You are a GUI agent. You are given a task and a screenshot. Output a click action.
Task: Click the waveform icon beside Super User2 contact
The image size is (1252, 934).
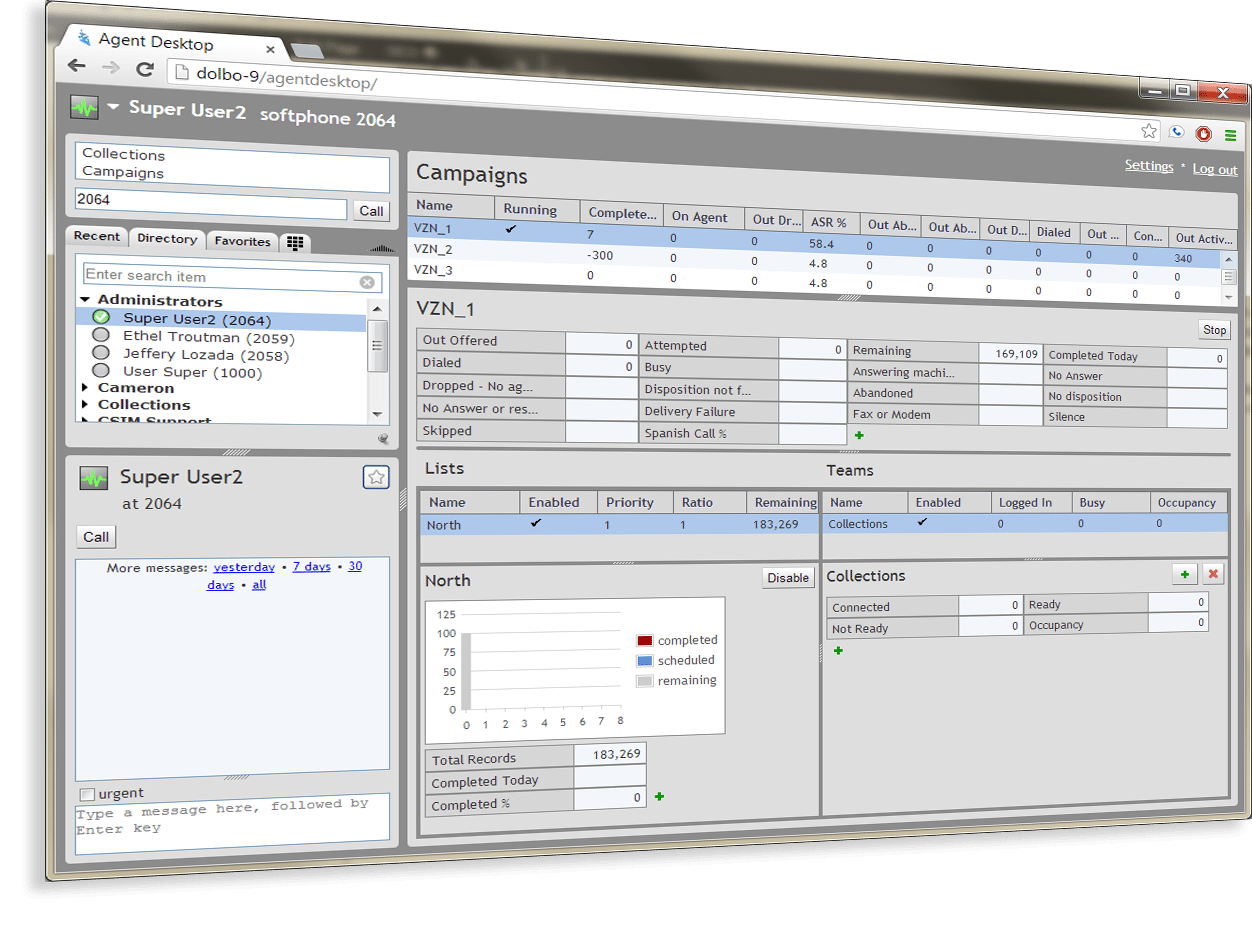point(94,479)
